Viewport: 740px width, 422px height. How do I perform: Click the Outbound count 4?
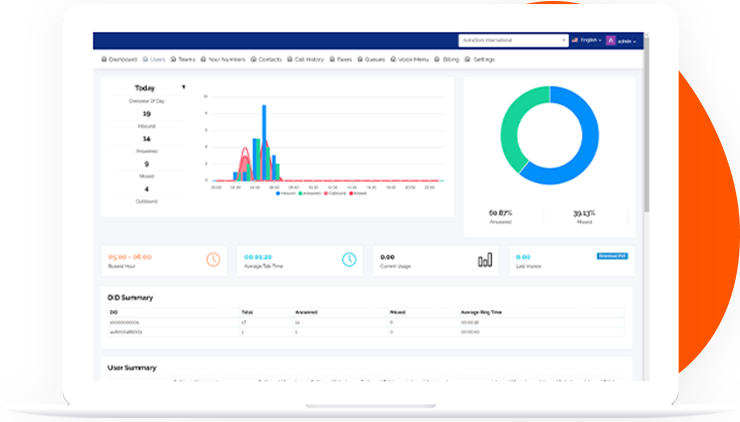point(147,189)
